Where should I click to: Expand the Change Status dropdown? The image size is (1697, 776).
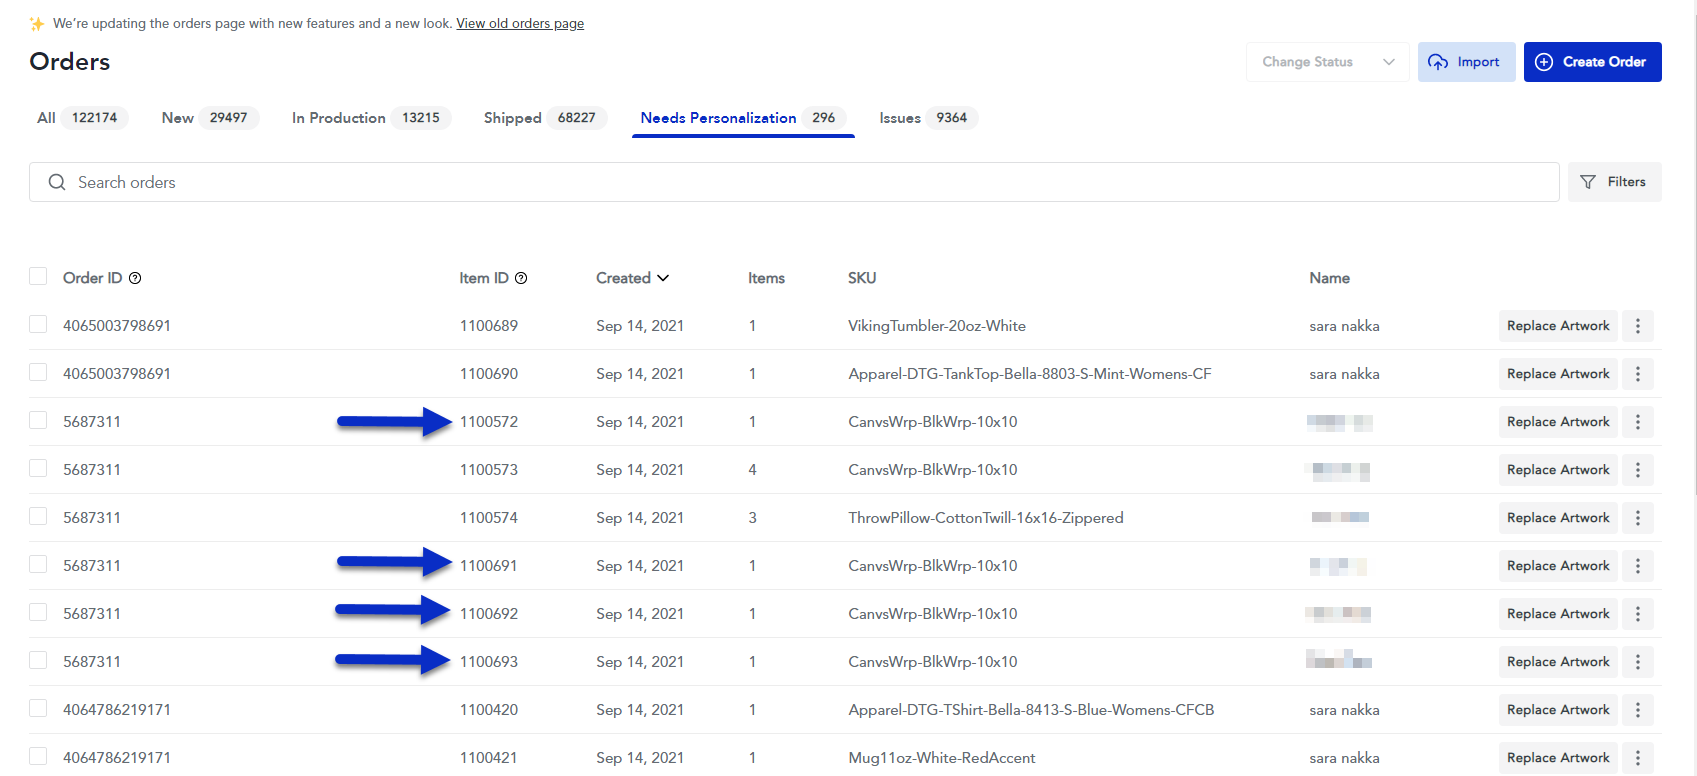(1327, 62)
